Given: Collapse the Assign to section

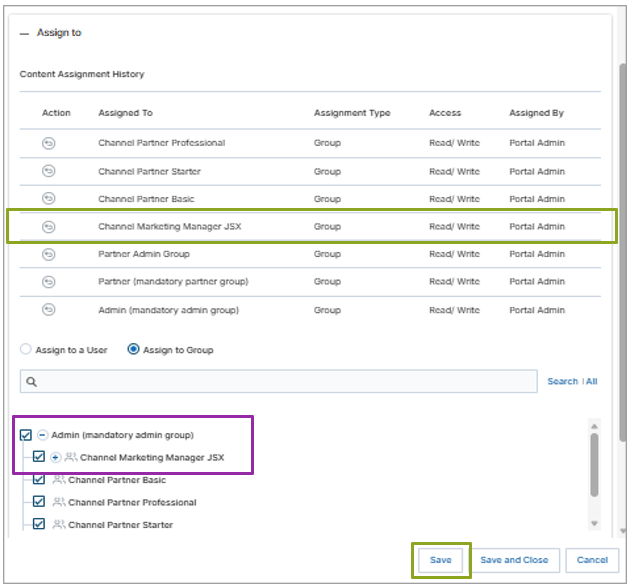Looking at the screenshot, I should click(24, 34).
